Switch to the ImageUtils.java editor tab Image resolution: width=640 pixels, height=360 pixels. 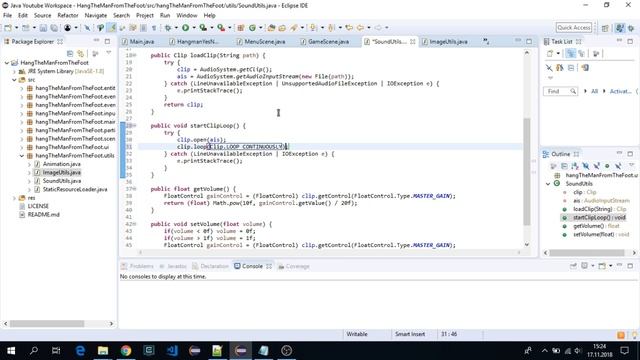coord(448,42)
